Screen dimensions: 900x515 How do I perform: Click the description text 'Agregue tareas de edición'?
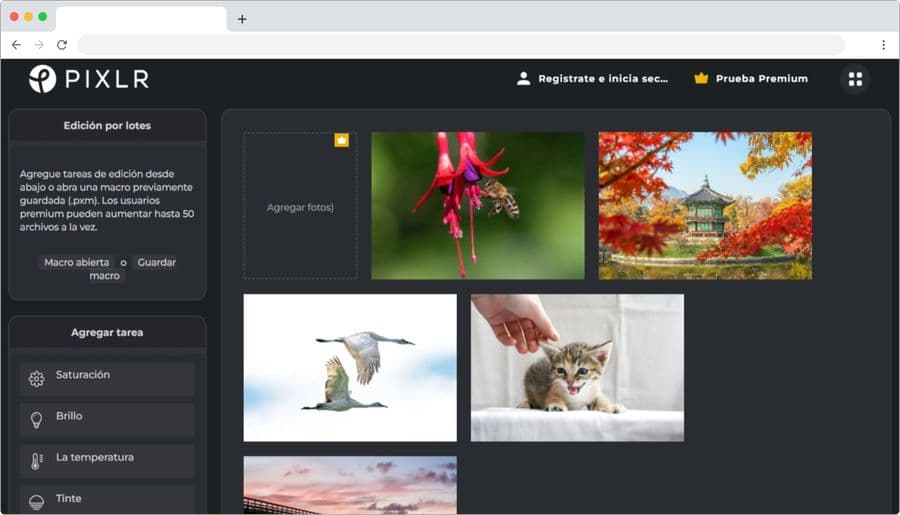click(107, 200)
